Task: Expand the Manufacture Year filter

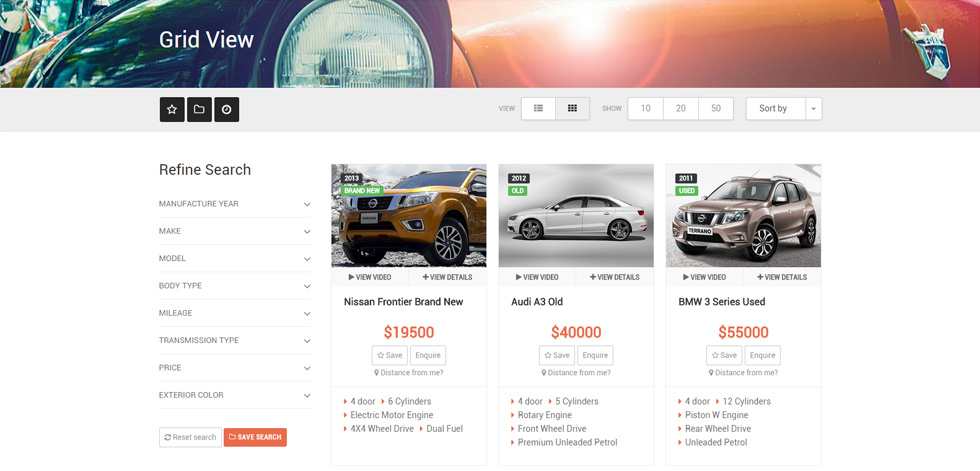Action: pyautogui.click(x=235, y=204)
